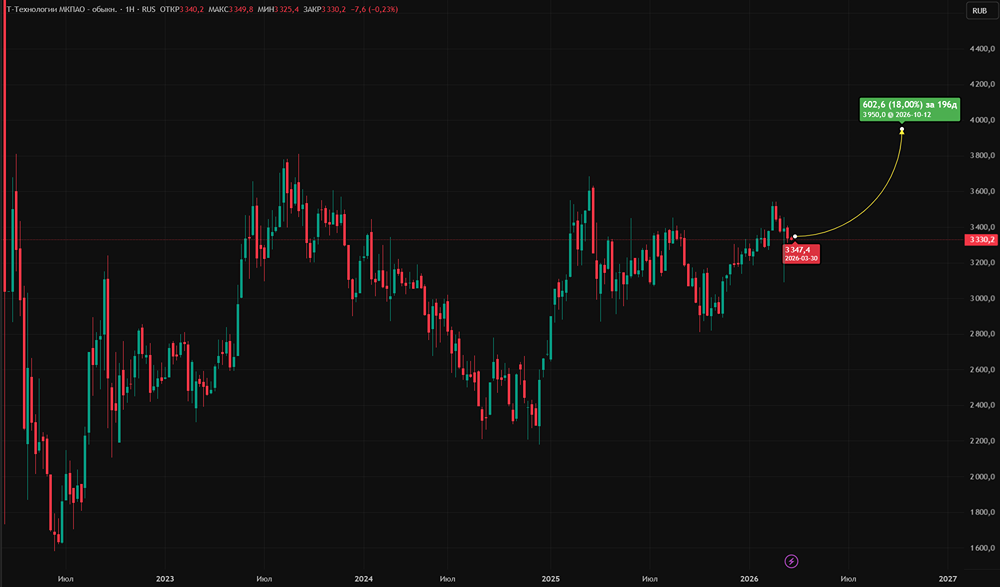Select the forecast curve start point handle
1000x587 pixels.
[795, 237]
